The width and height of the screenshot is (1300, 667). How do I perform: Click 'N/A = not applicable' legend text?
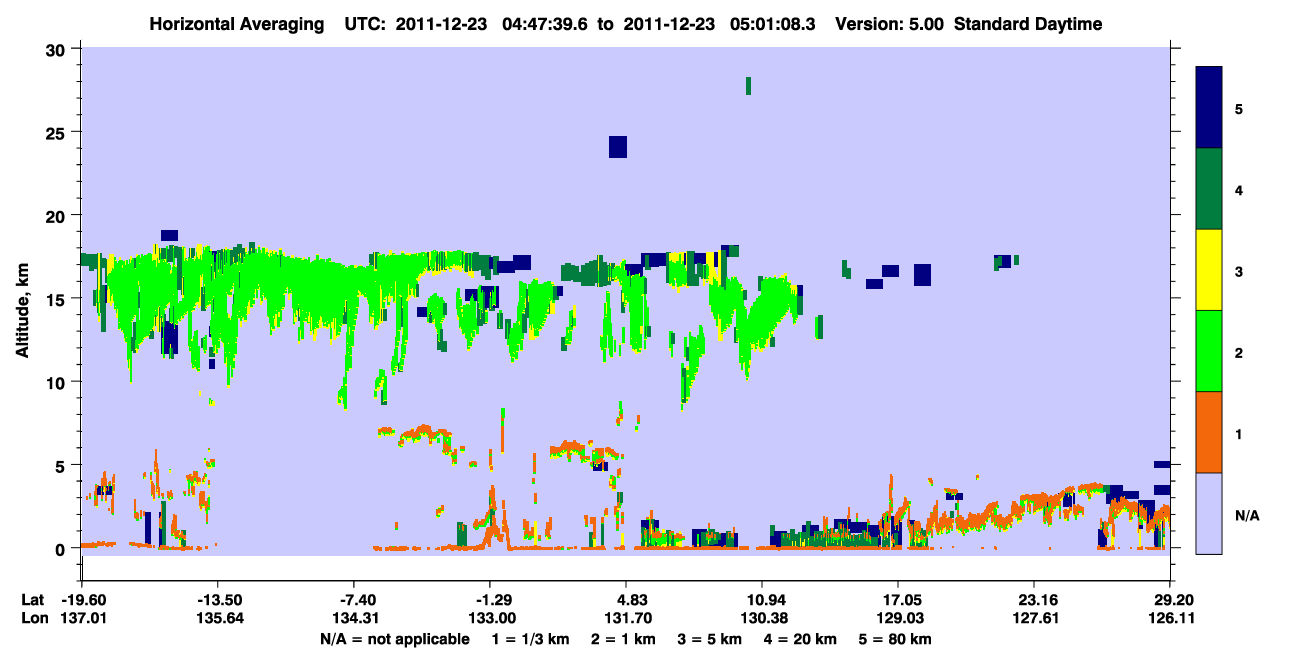point(395,639)
